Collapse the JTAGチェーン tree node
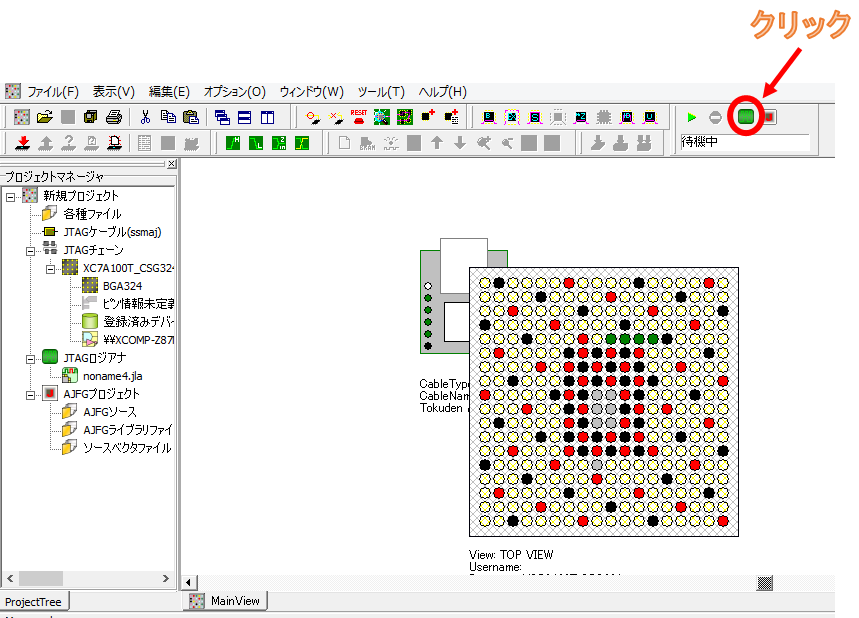The width and height of the screenshot is (859, 618). click(31, 250)
